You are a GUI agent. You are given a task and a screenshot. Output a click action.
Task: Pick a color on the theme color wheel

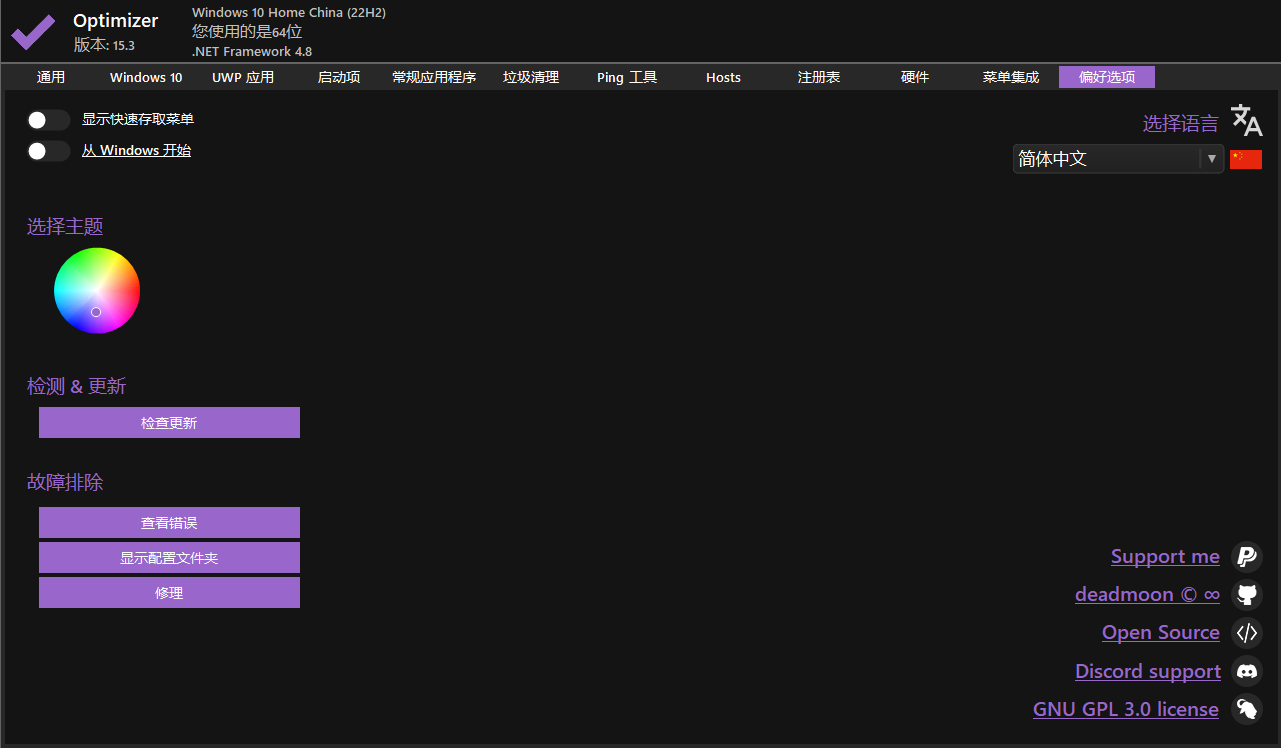coord(97,291)
